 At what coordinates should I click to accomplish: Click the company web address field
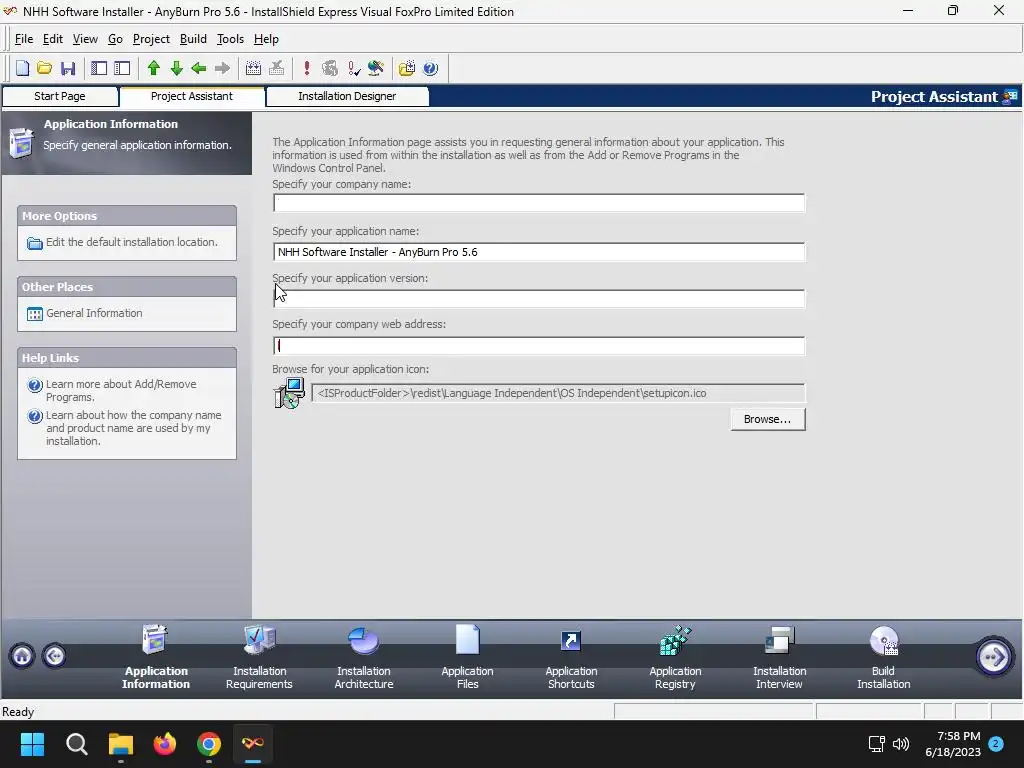click(x=539, y=346)
